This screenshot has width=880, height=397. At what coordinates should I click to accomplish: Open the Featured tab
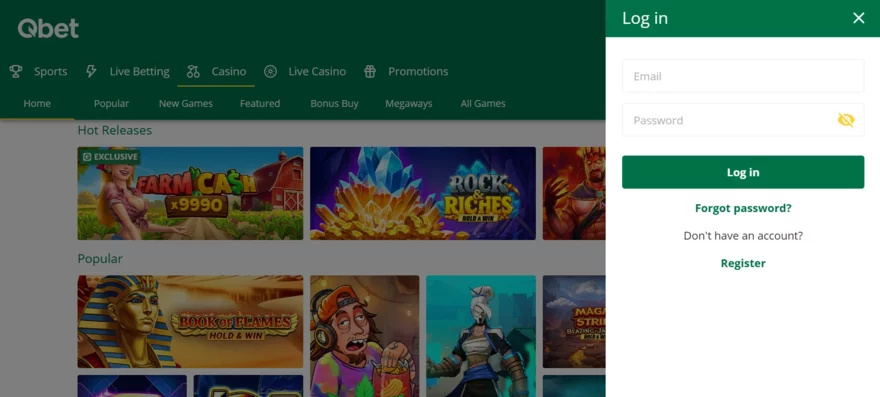point(260,103)
